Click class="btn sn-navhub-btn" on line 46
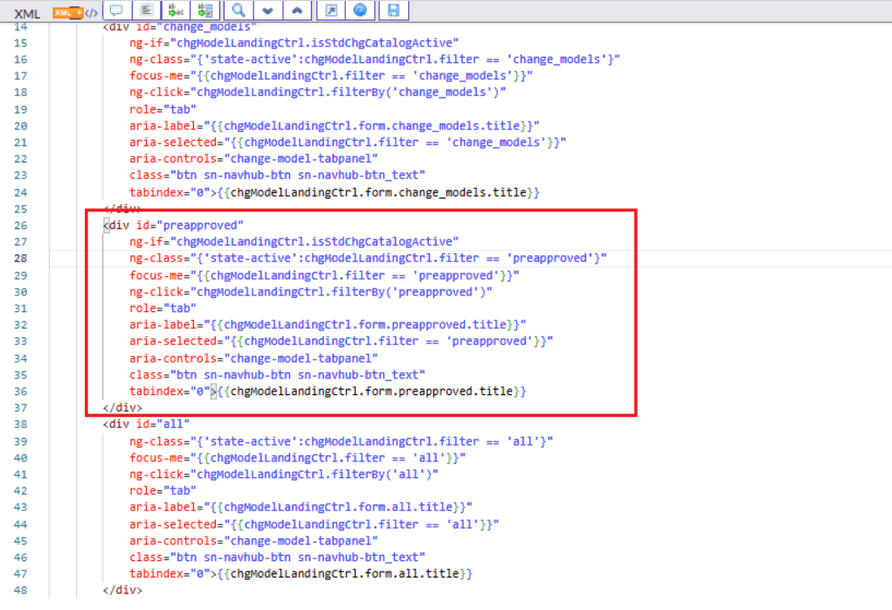Image resolution: width=892 pixels, height=610 pixels. tap(277, 558)
